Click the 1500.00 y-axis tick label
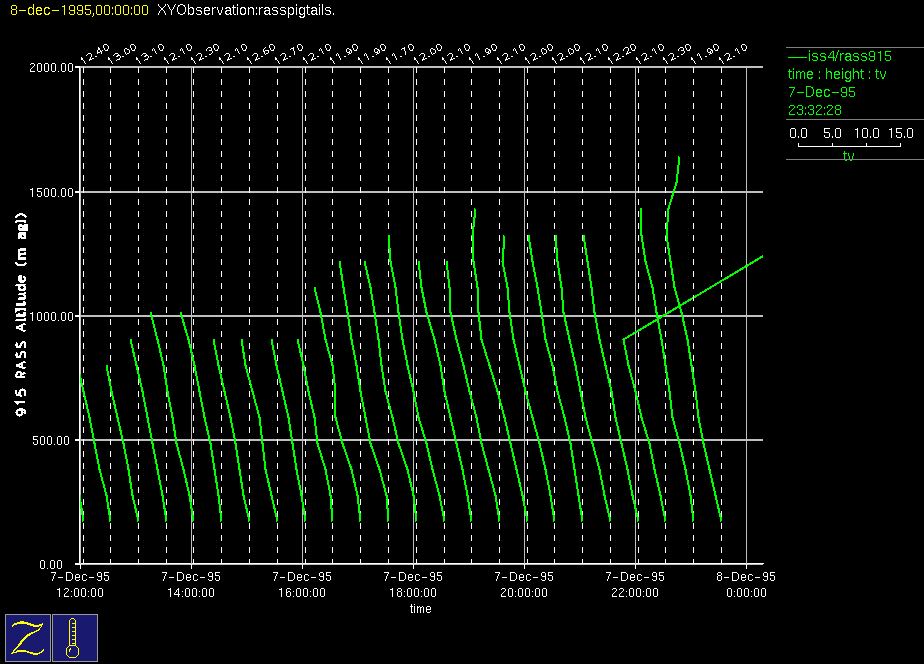Screen dimensions: 924x664 (x=51, y=192)
